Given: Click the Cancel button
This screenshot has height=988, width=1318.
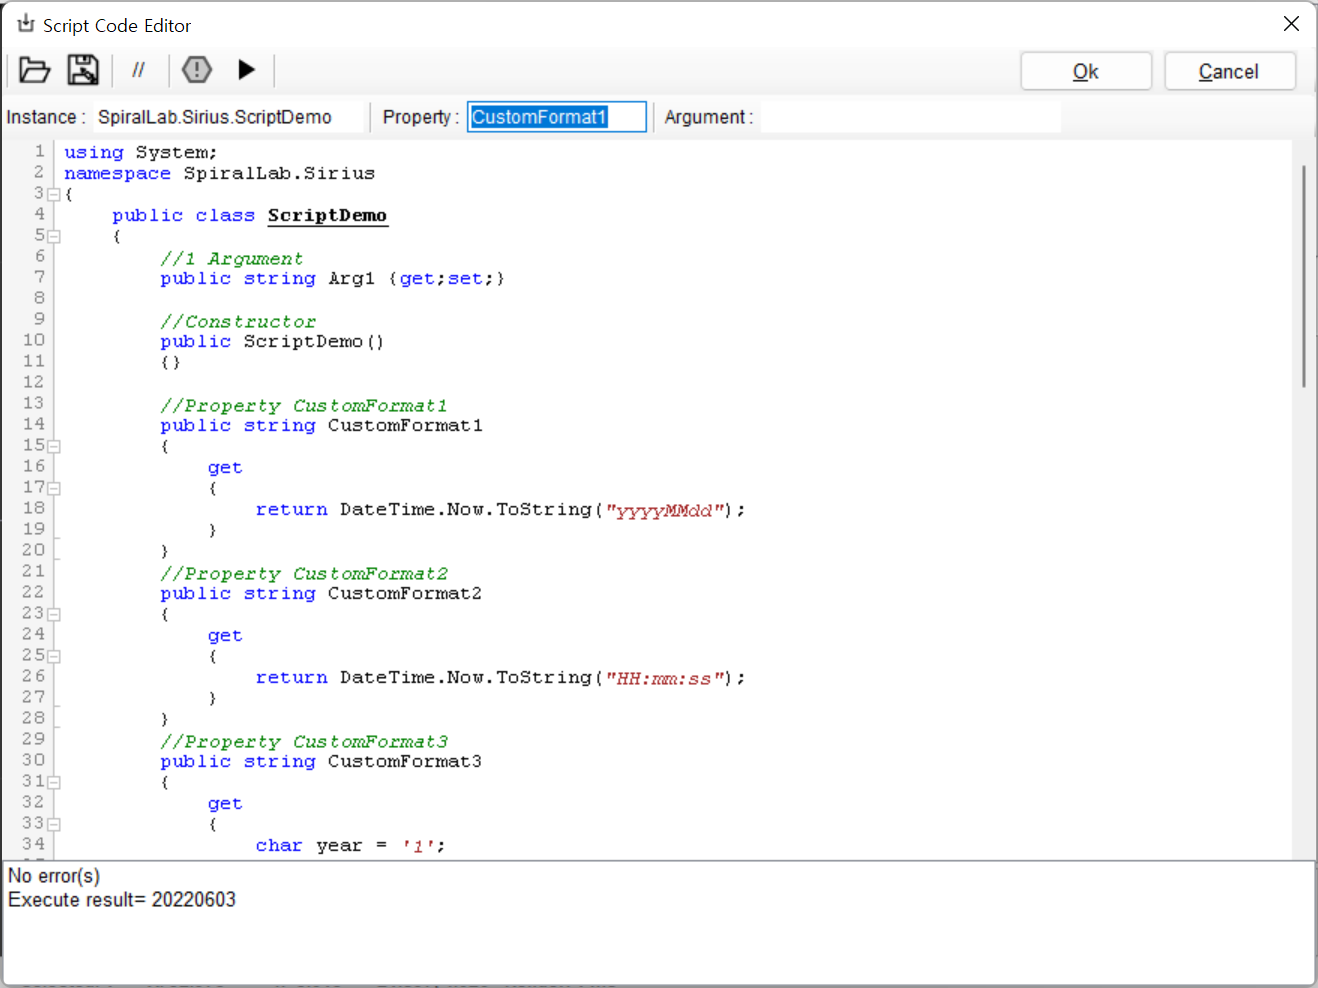Looking at the screenshot, I should pos(1229,72).
